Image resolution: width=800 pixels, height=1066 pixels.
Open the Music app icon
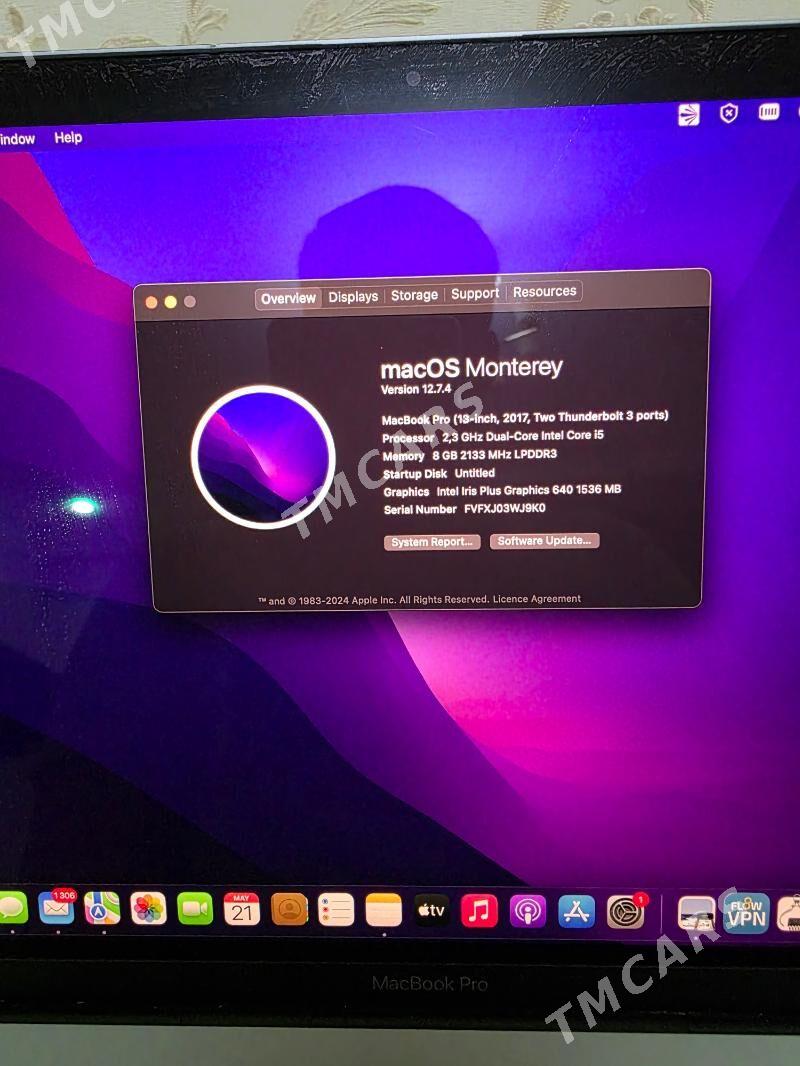480,911
